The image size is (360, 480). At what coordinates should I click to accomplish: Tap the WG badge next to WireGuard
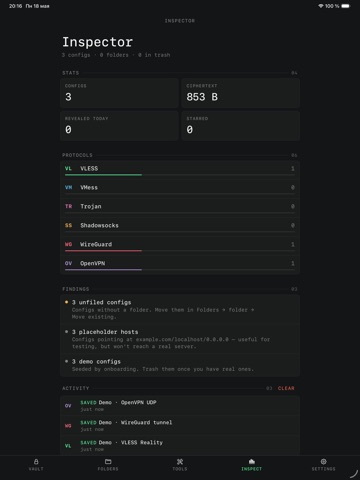point(68,245)
